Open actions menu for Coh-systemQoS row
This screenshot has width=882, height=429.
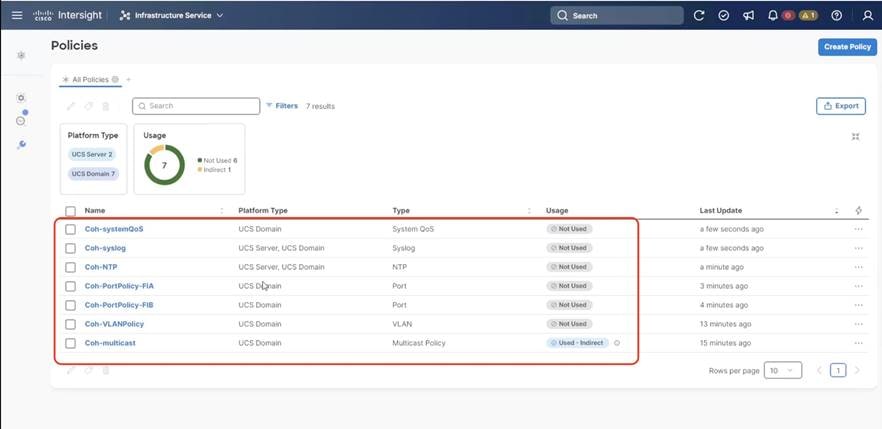coord(858,229)
